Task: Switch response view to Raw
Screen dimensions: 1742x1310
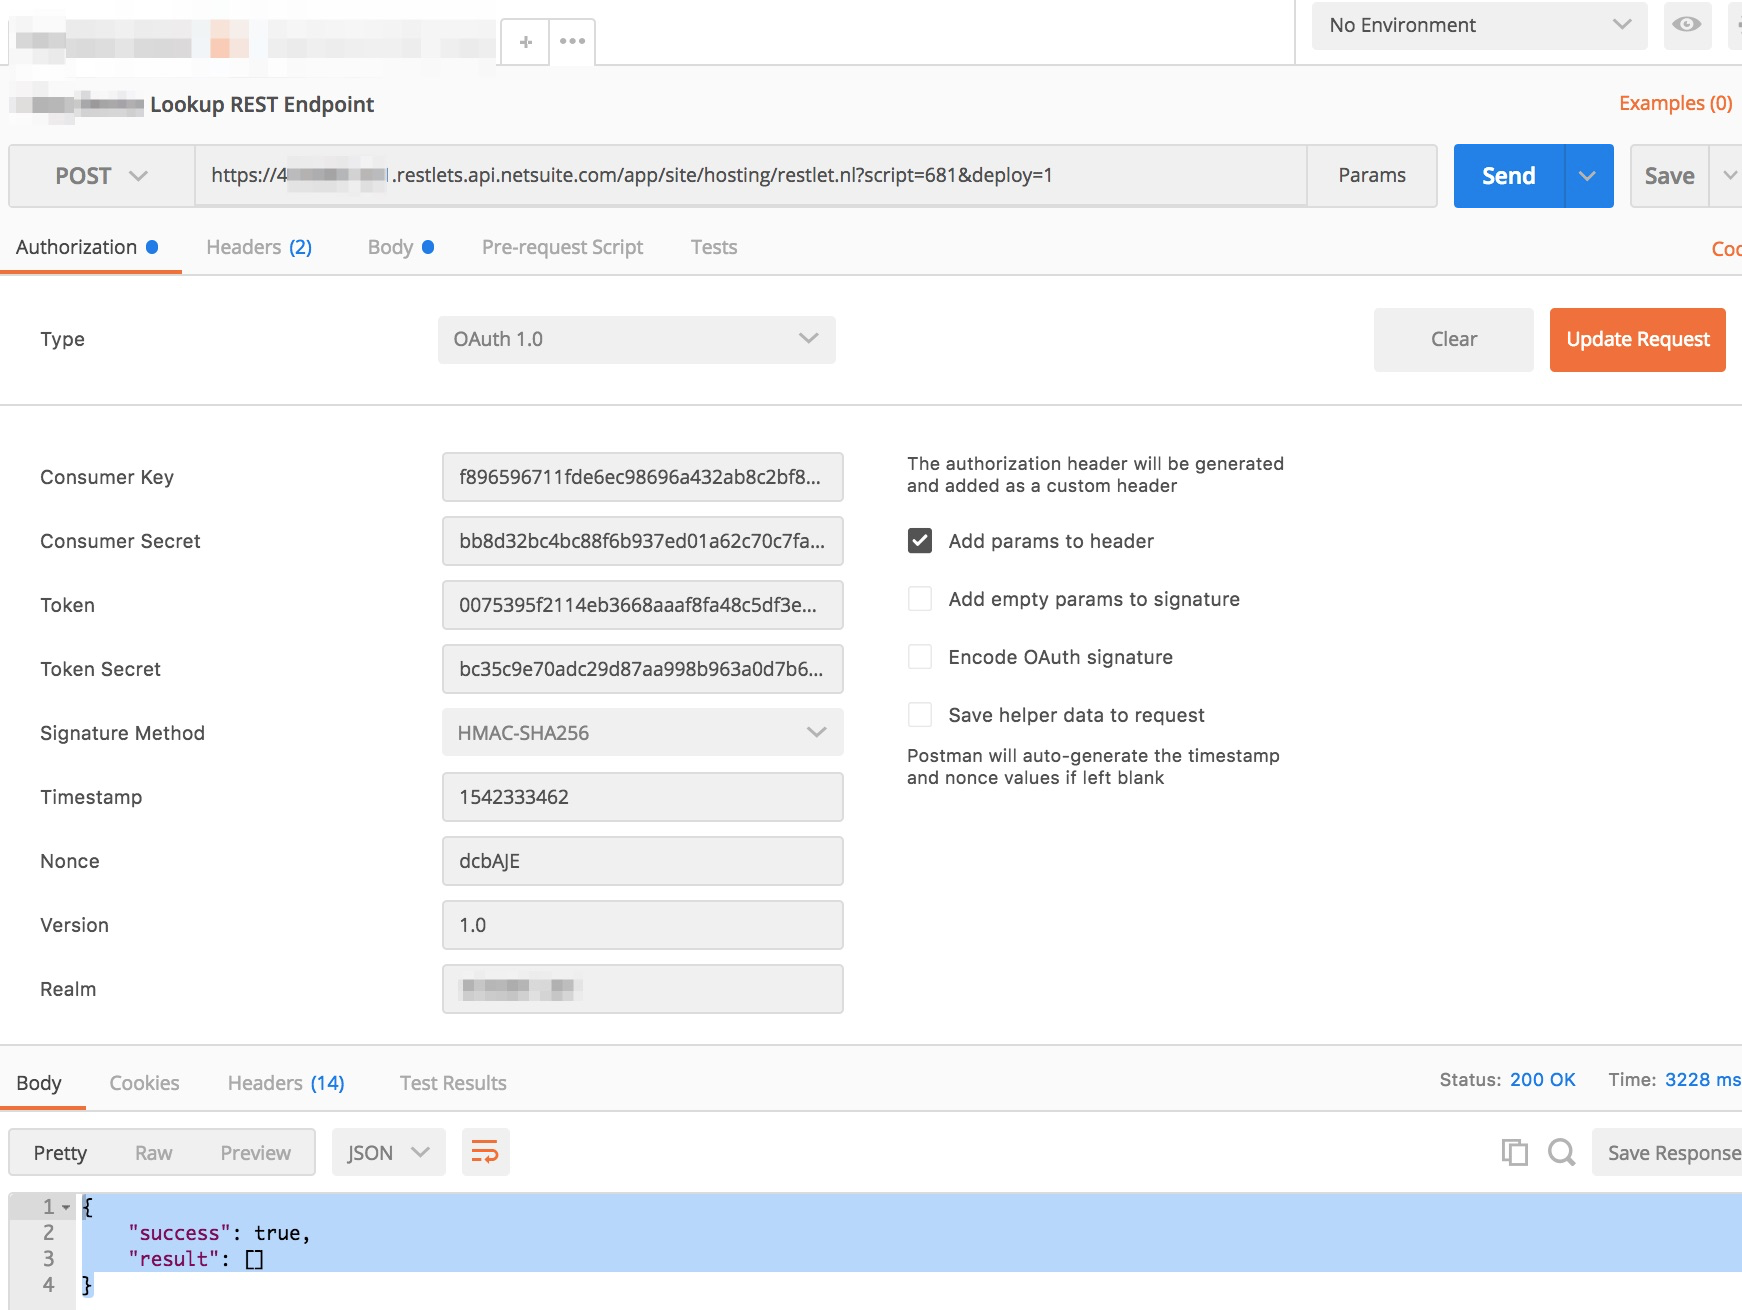Action: click(154, 1152)
